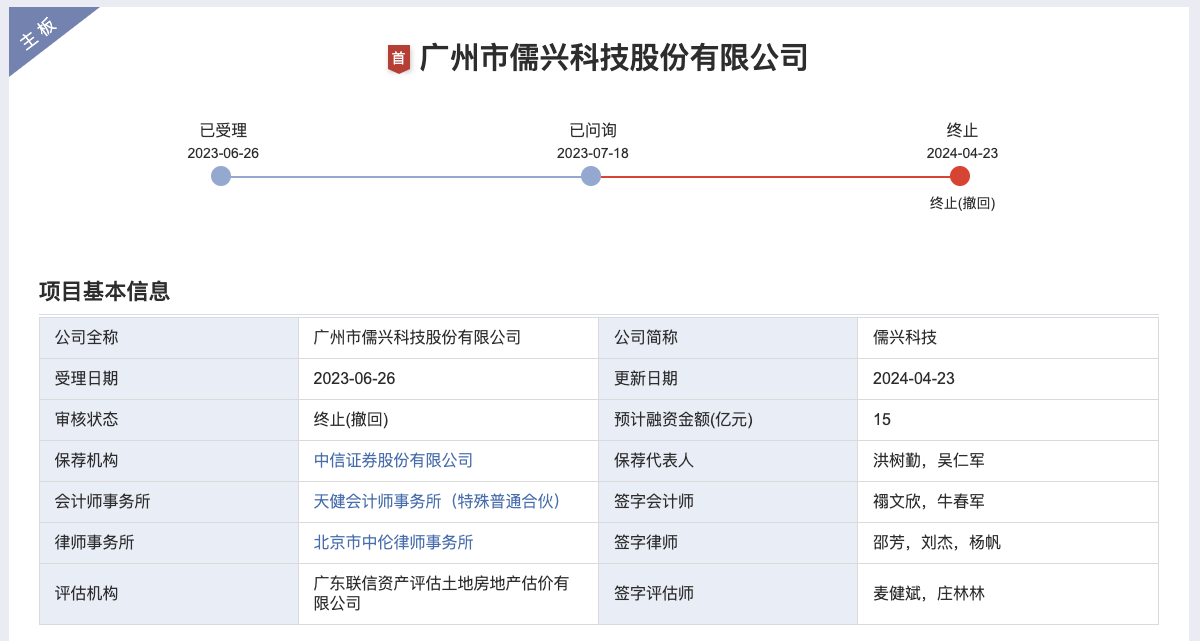1200x641 pixels.
Task: Click the 公司简称 header cell
Action: 728,338
